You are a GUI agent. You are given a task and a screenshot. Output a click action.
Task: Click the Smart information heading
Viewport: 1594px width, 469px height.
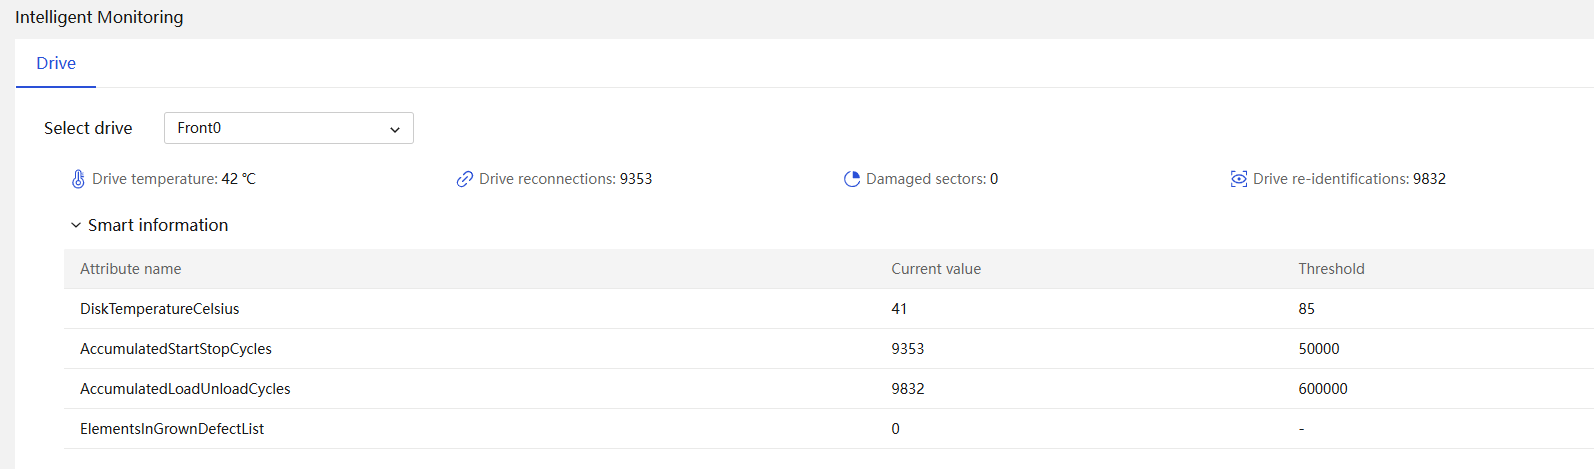[x=158, y=225]
